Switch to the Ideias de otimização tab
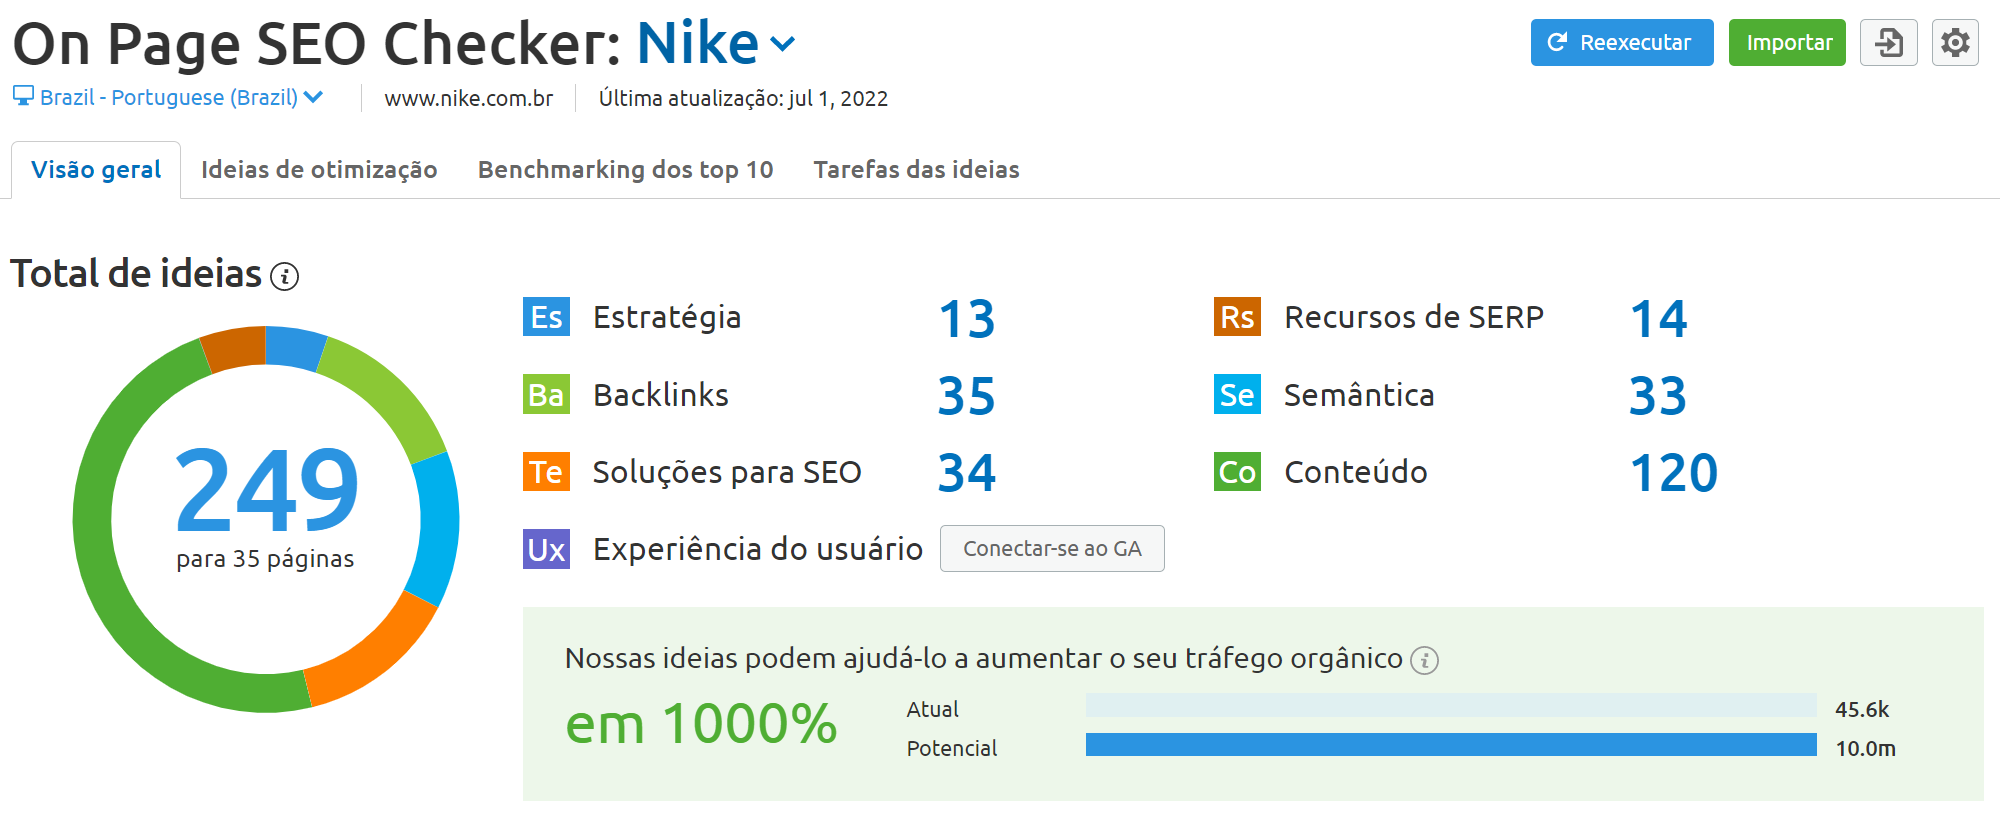Image resolution: width=2000 pixels, height=814 pixels. [318, 169]
